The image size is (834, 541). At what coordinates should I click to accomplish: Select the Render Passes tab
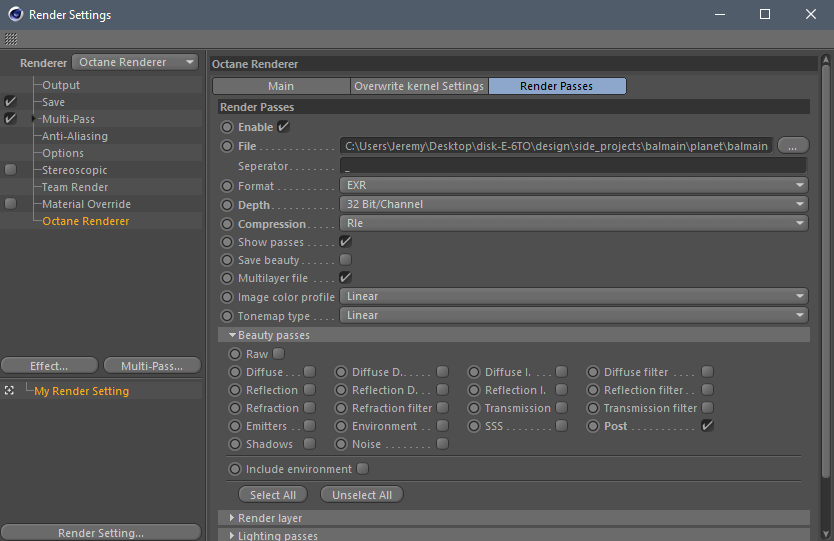(557, 86)
